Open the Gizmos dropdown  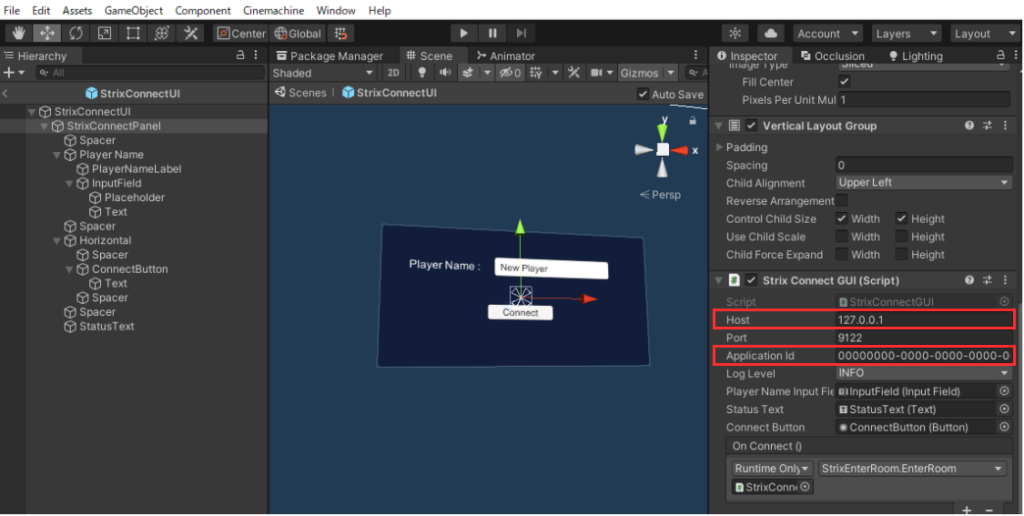(647, 73)
